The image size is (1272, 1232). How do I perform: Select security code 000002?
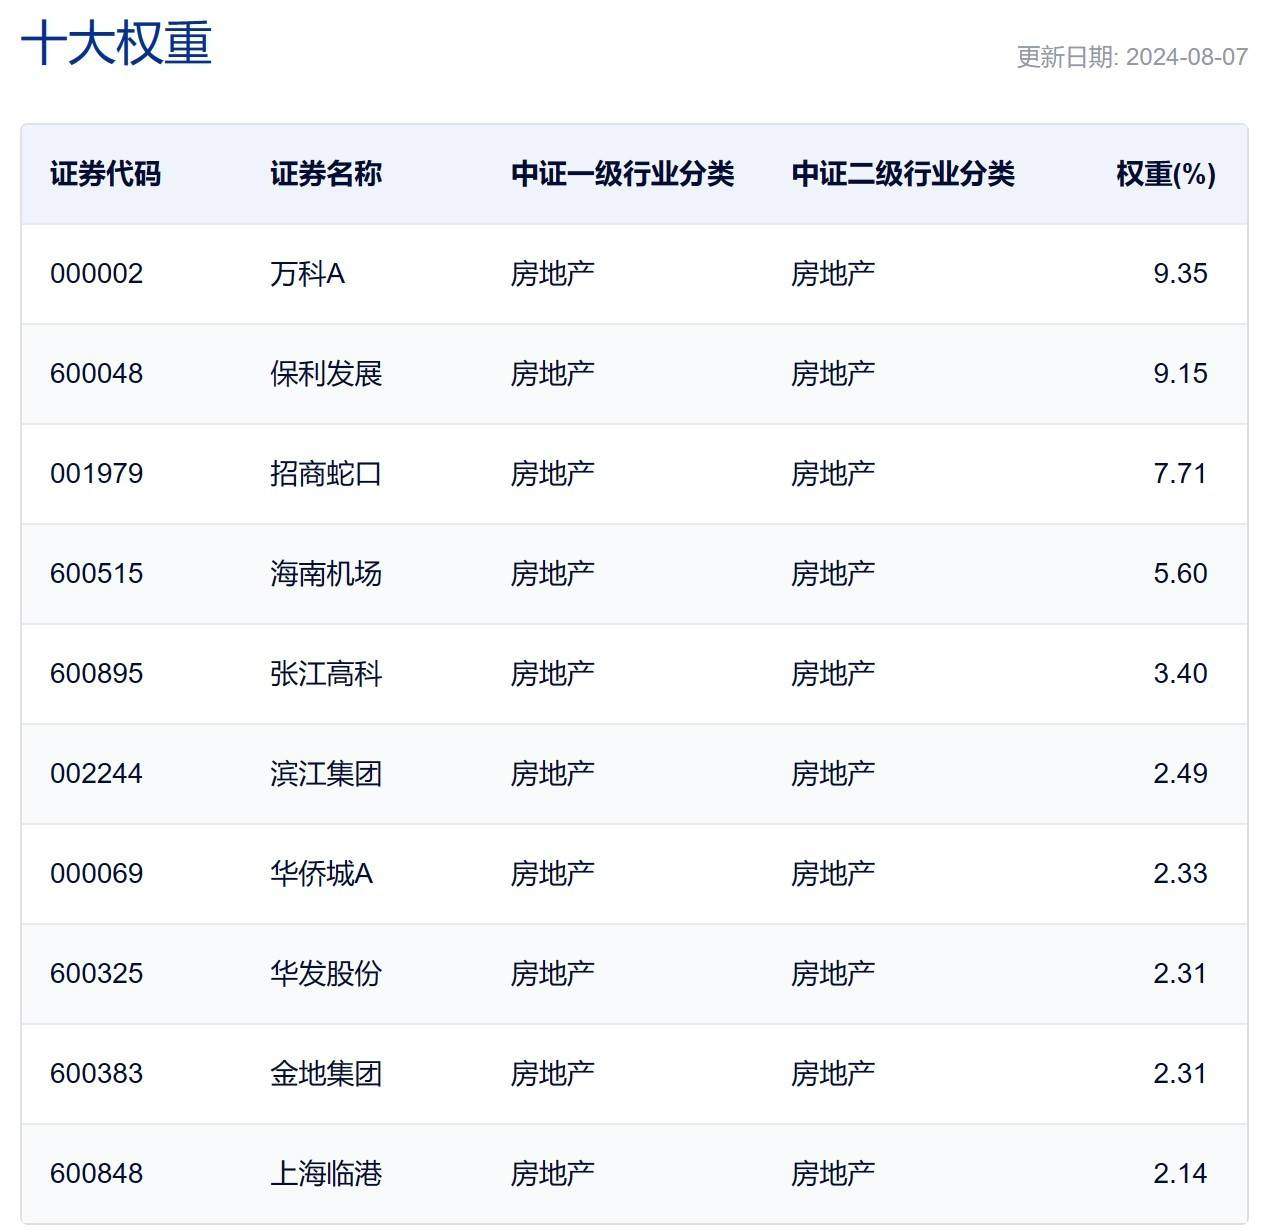(97, 274)
